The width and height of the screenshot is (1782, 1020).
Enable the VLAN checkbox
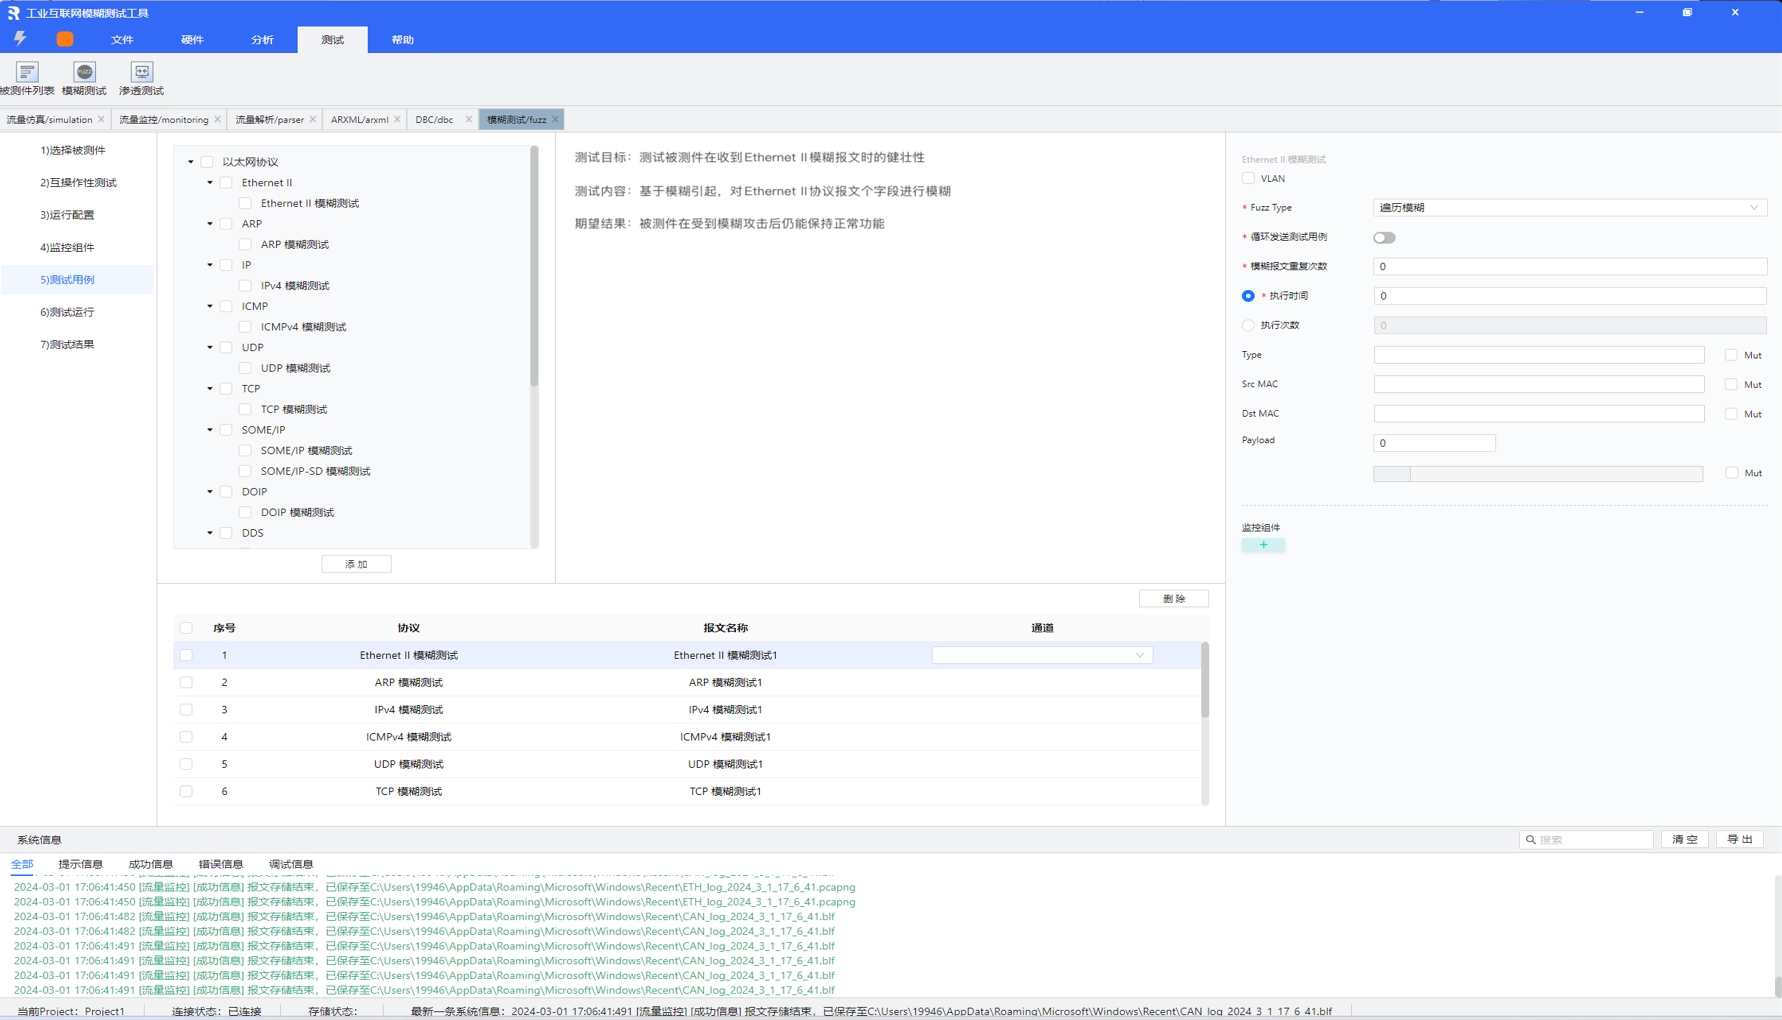click(1248, 179)
